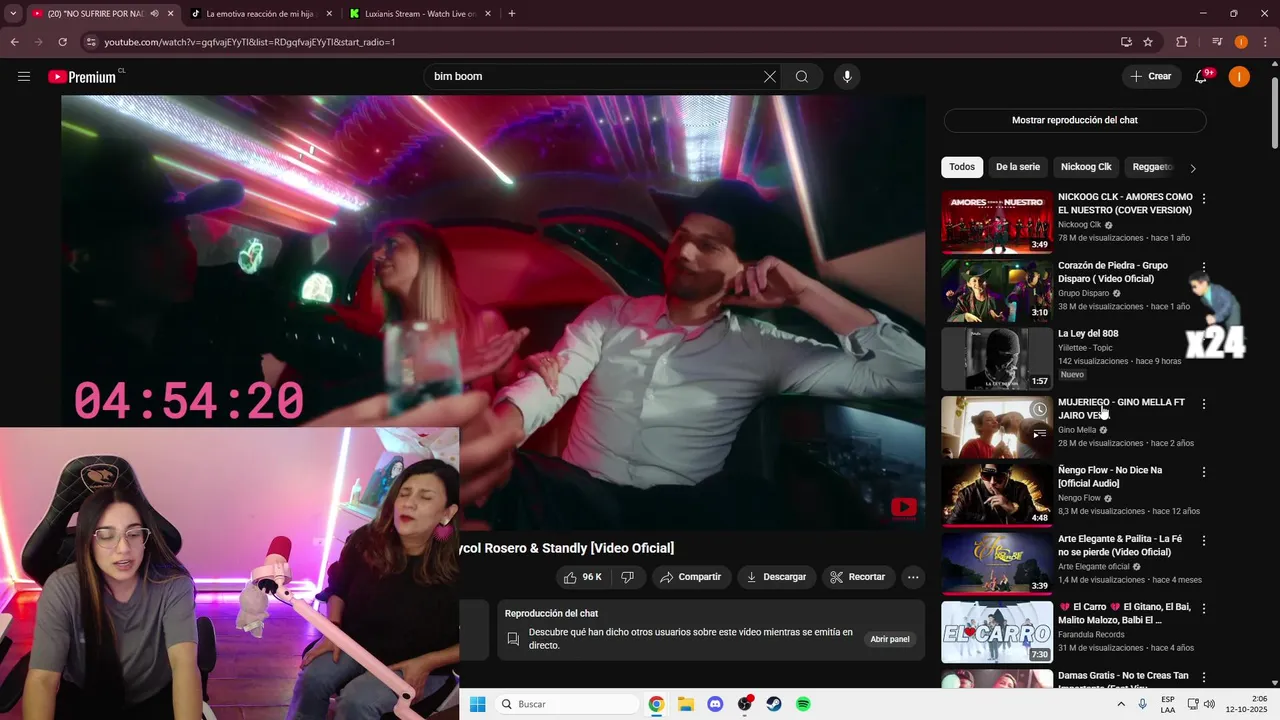
Task: Open options for Corazón de Piedra video
Action: coord(1204,267)
